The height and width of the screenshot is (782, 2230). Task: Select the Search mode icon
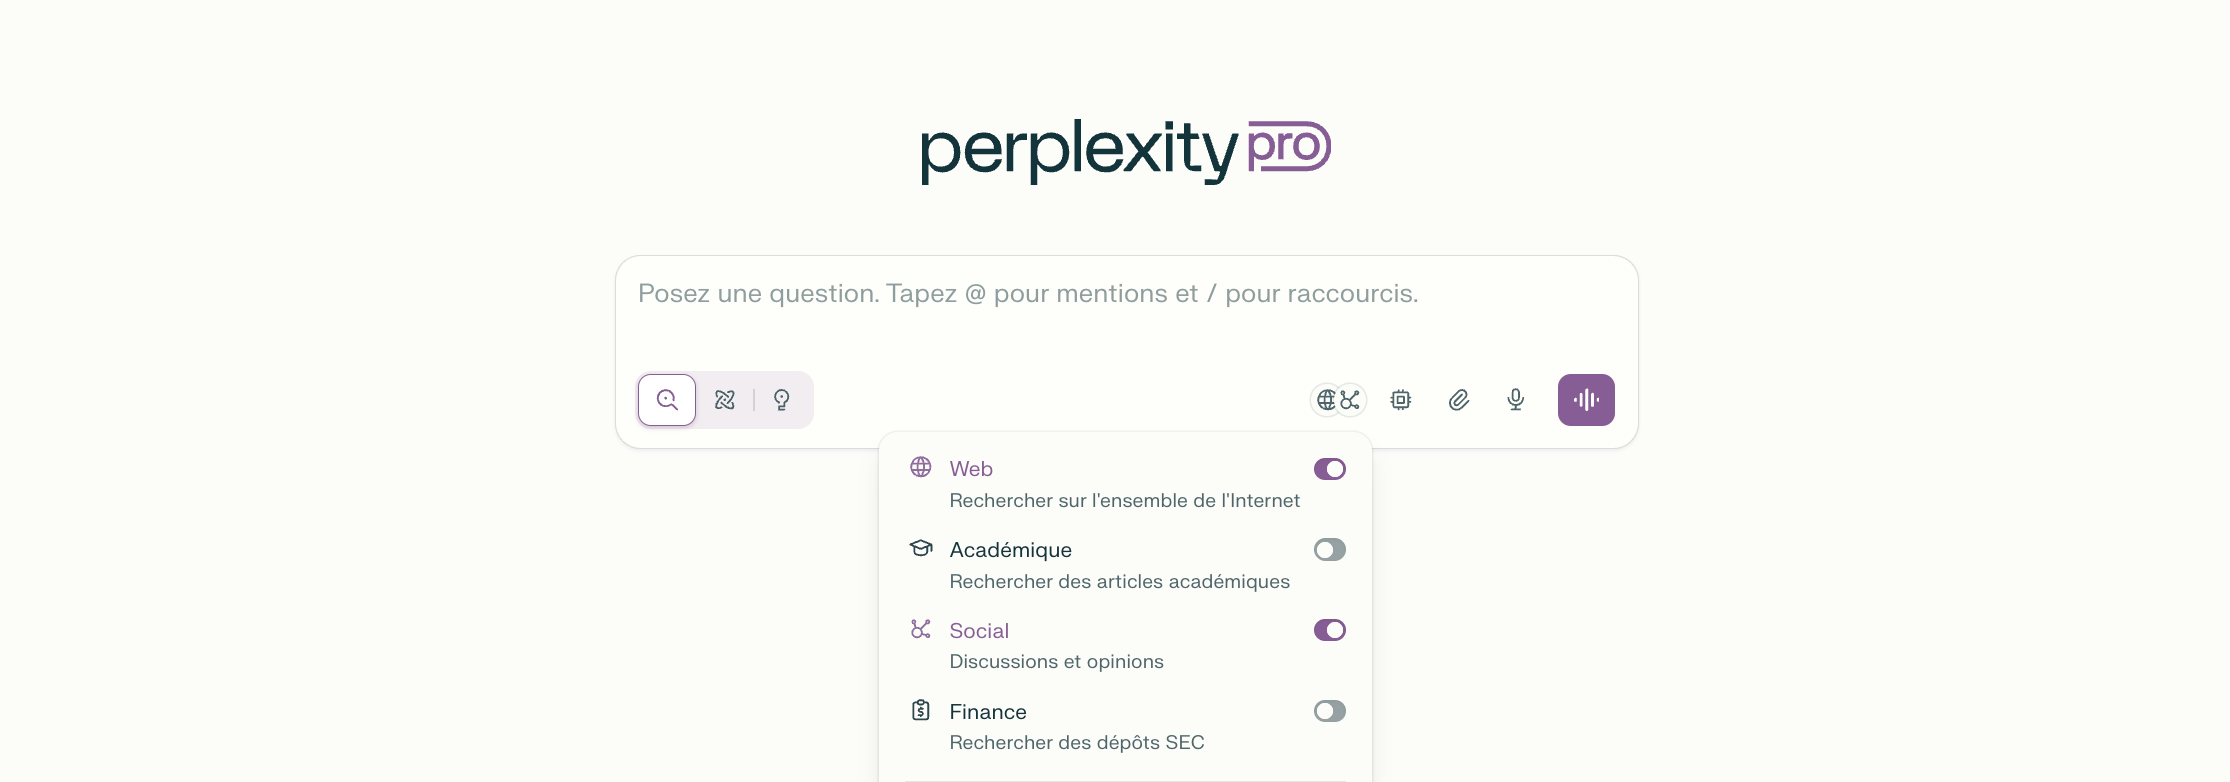(666, 399)
